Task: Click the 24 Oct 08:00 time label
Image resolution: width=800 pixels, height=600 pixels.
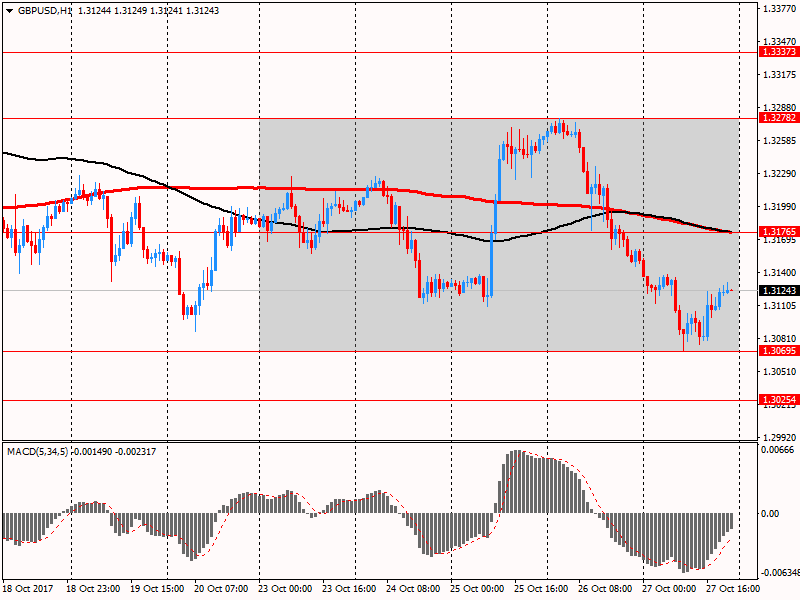Action: pos(413,589)
